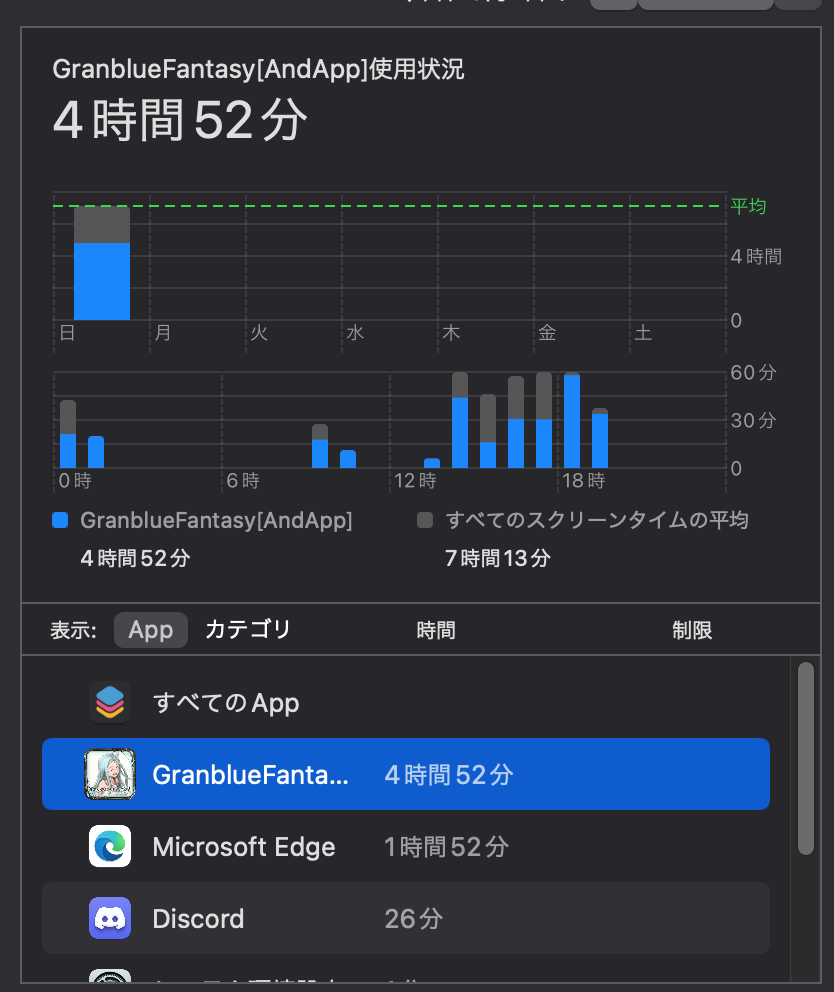Click the 火 day label on weekly chart
Viewport: 834px width, 992px height.
tap(259, 333)
